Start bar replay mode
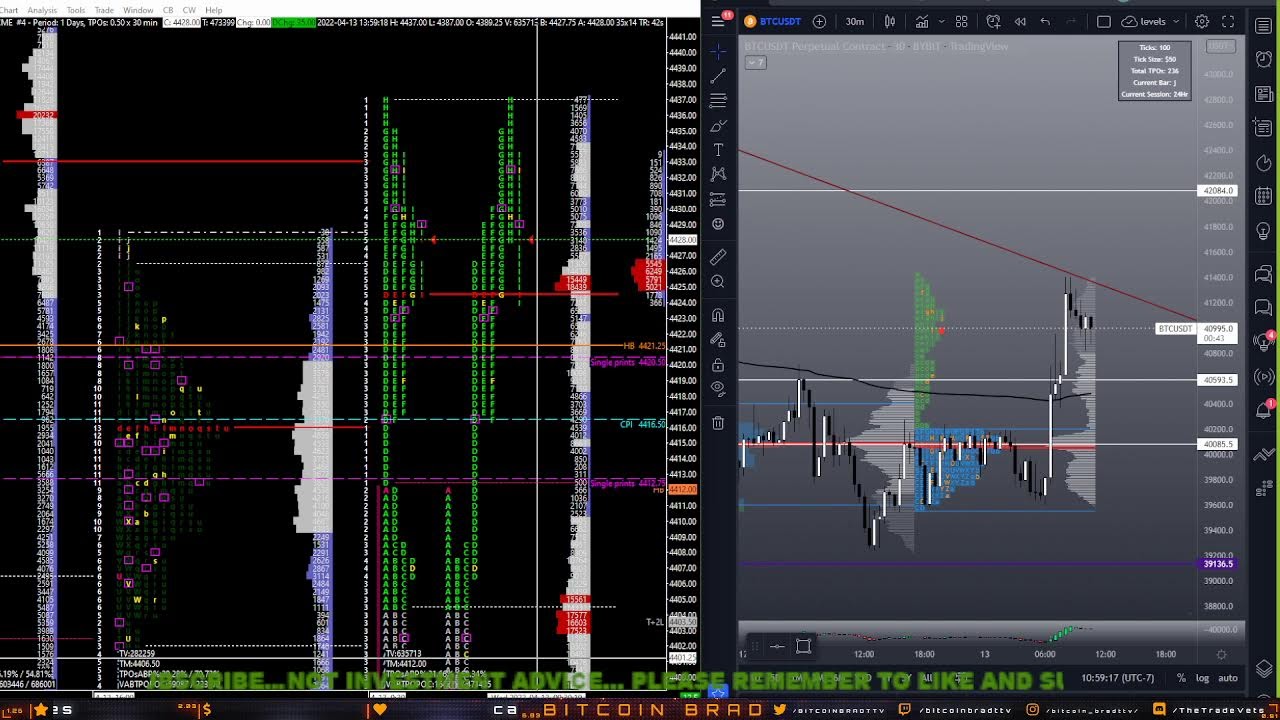Screen dimensions: 1280x720 coord(1020,21)
